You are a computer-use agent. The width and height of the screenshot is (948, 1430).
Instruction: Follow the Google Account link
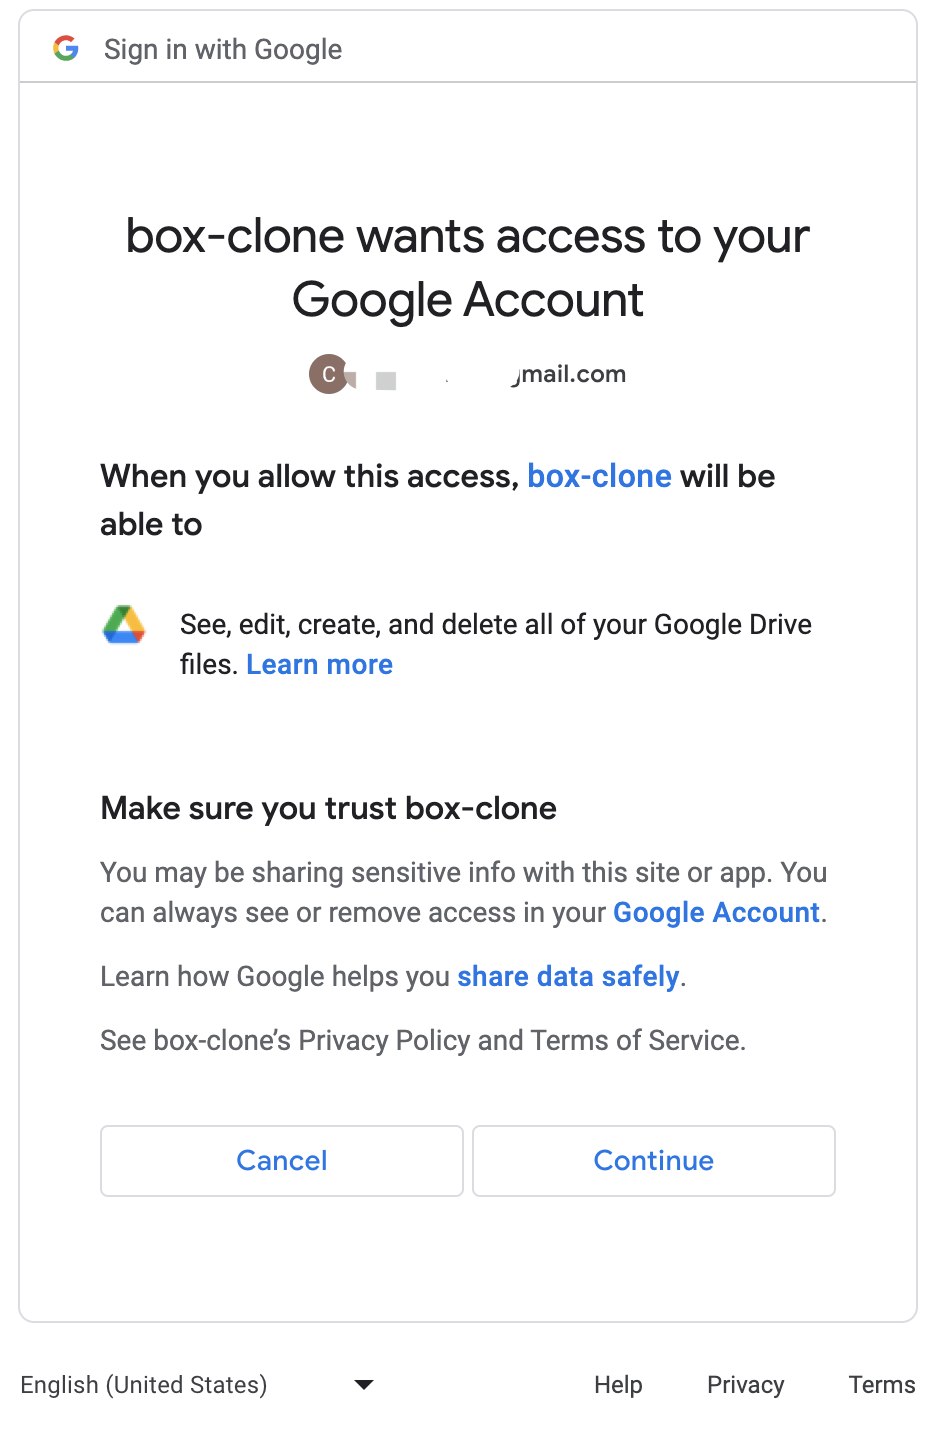[716, 913]
